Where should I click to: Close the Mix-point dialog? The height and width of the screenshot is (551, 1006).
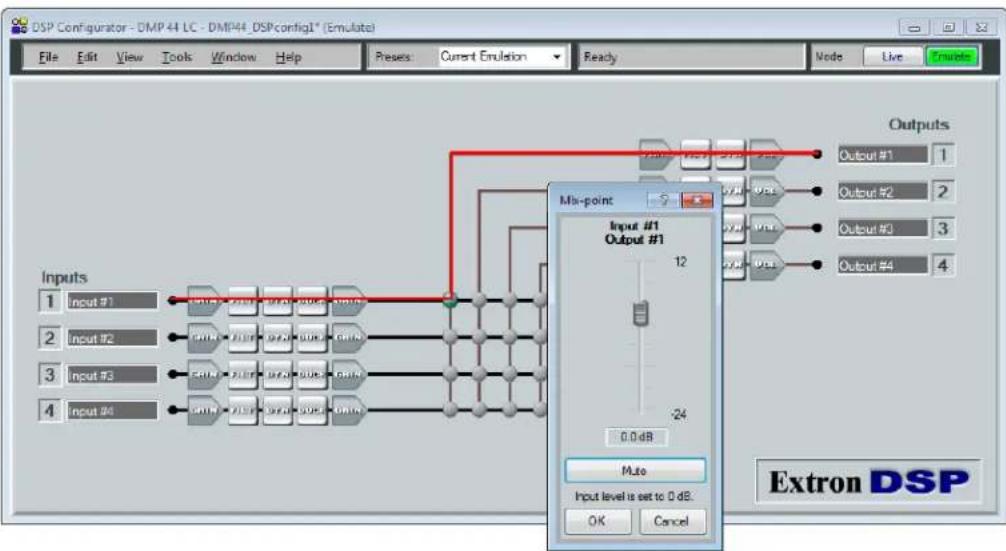697,200
